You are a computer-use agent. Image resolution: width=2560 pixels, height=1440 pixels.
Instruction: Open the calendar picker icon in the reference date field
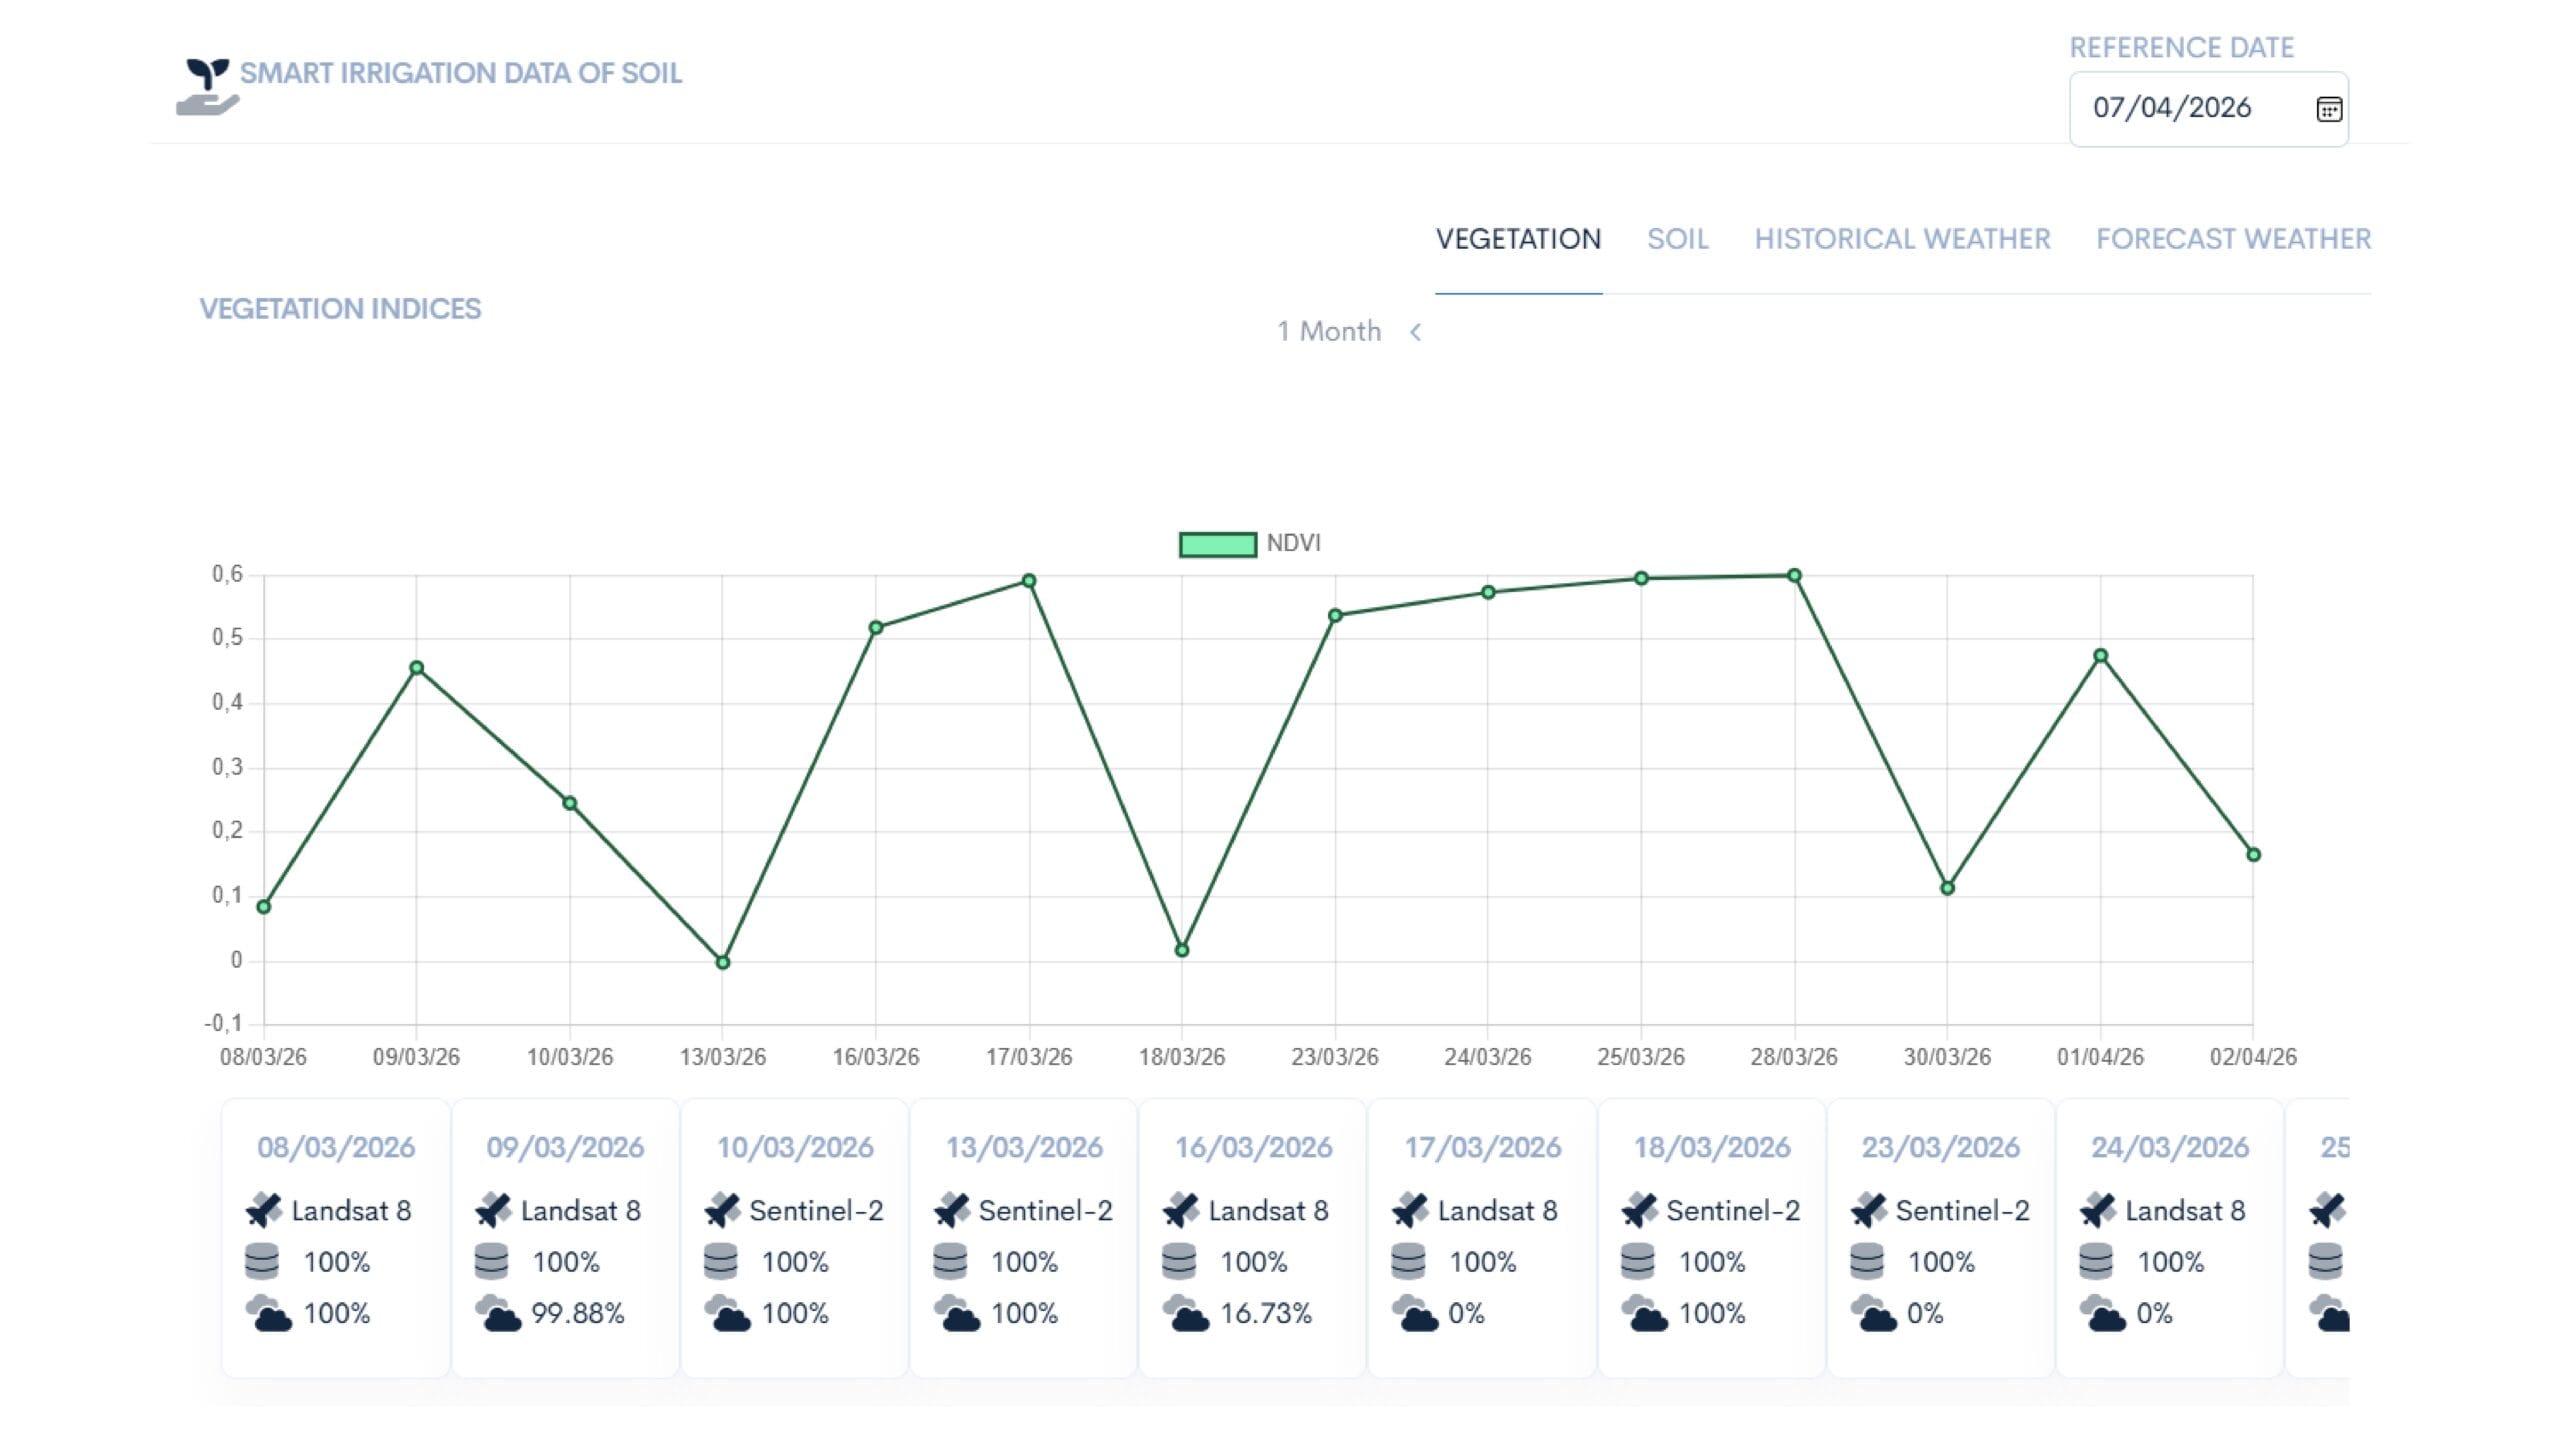coord(2329,109)
